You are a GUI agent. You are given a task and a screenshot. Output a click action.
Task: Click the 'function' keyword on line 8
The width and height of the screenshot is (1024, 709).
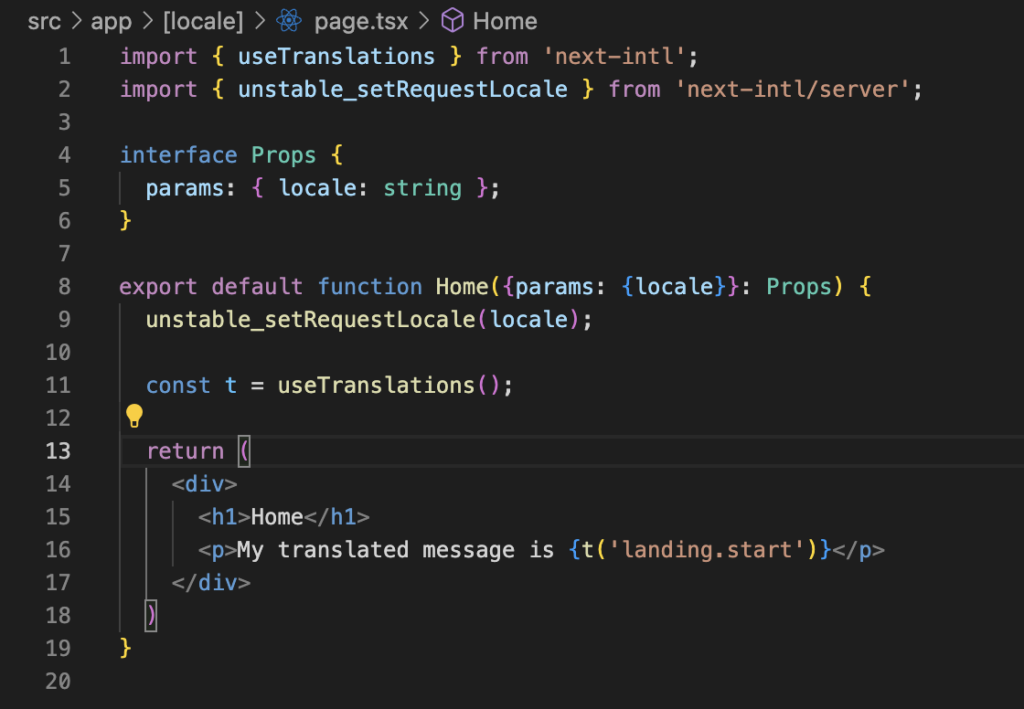pos(370,286)
